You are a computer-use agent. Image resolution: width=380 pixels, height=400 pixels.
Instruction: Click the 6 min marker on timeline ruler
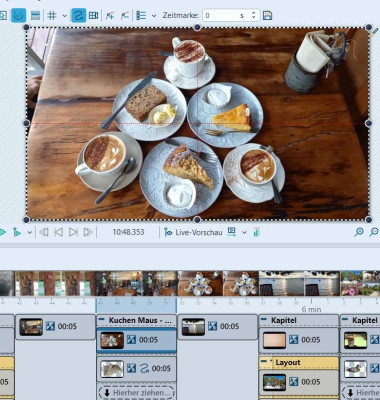pos(311,309)
